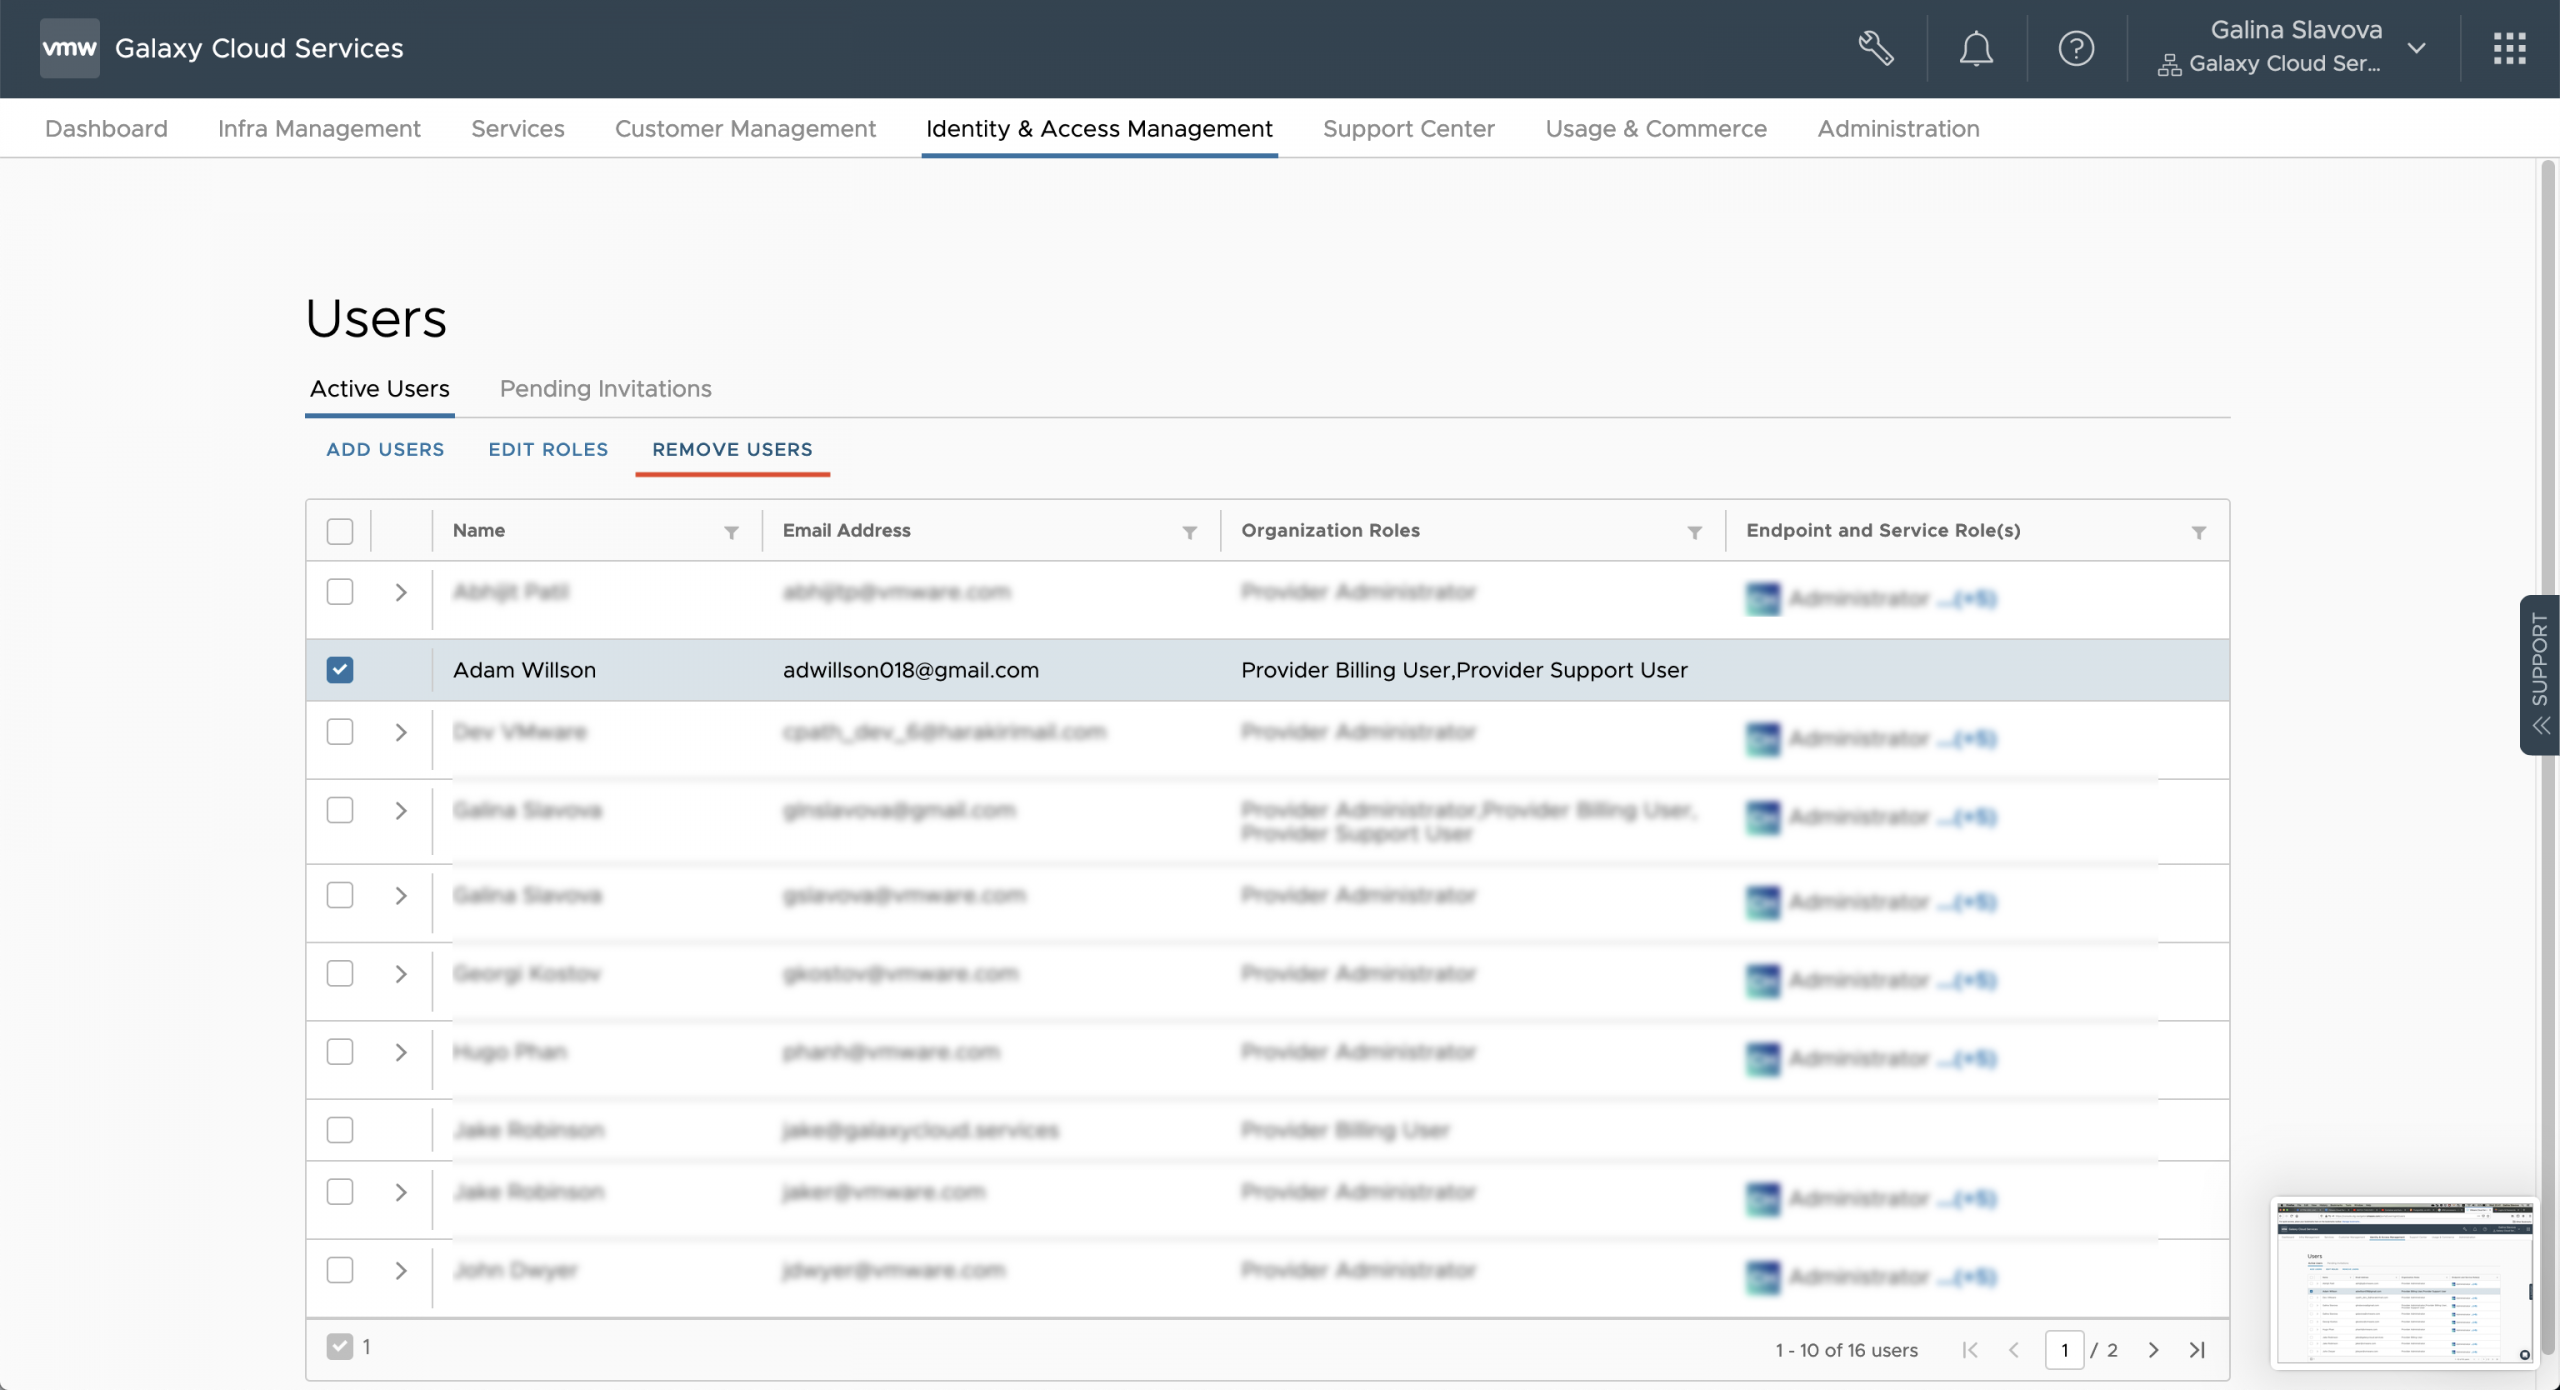Switch to Pending Invitations tab
The height and width of the screenshot is (1390, 2560).
(605, 389)
